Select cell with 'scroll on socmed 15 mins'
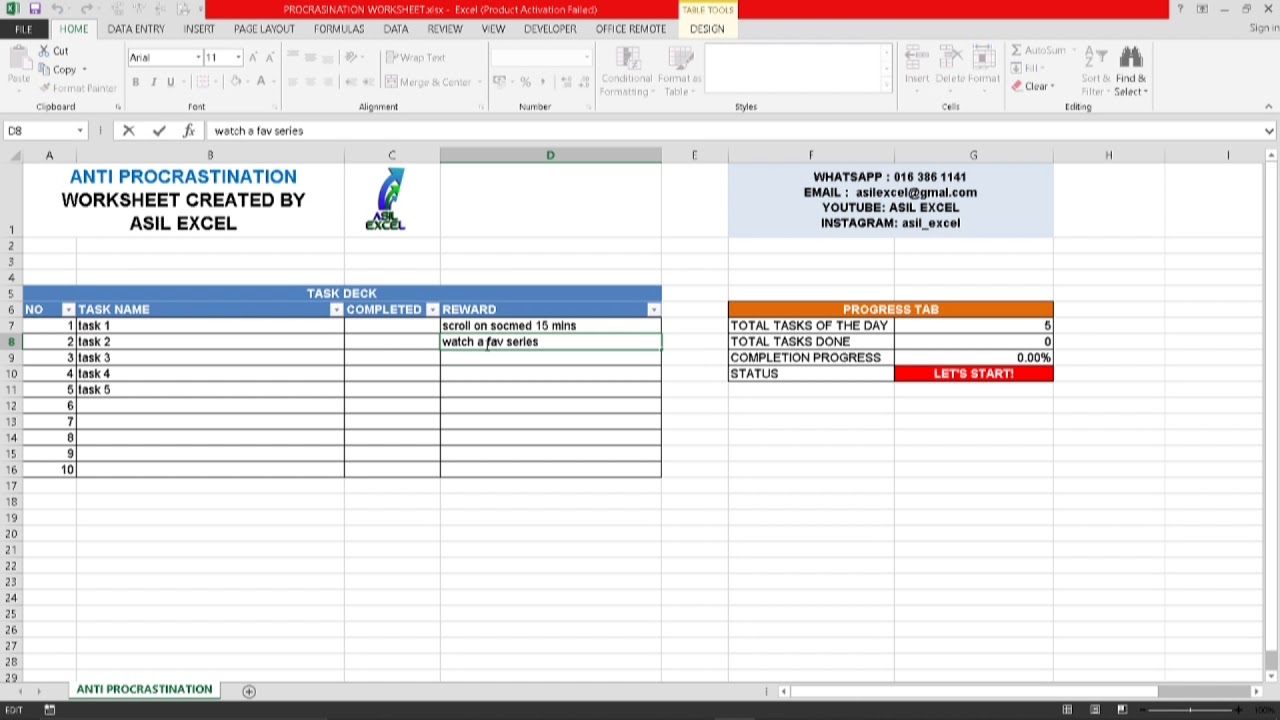This screenshot has width=1280, height=720. [x=550, y=326]
